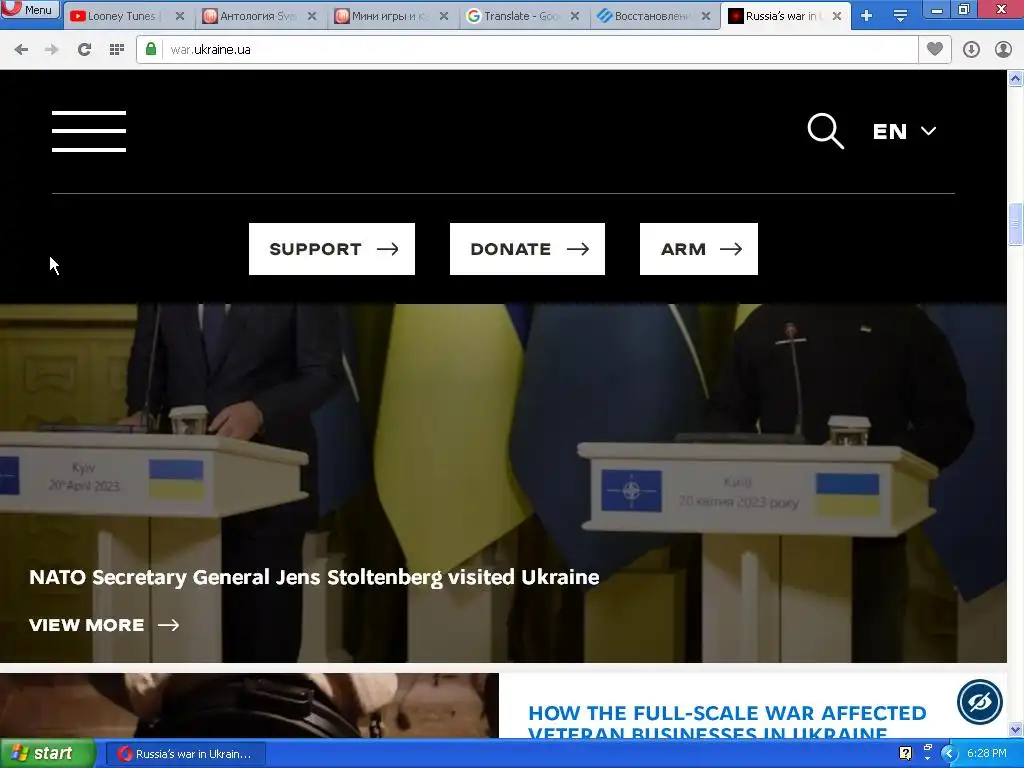Click the 6:28 PM clock

pos(987,754)
